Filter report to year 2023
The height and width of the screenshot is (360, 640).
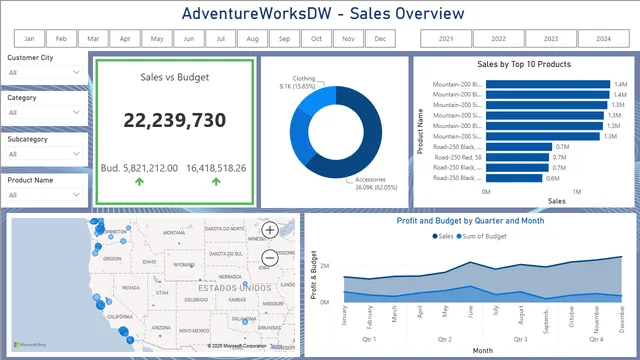point(551,39)
